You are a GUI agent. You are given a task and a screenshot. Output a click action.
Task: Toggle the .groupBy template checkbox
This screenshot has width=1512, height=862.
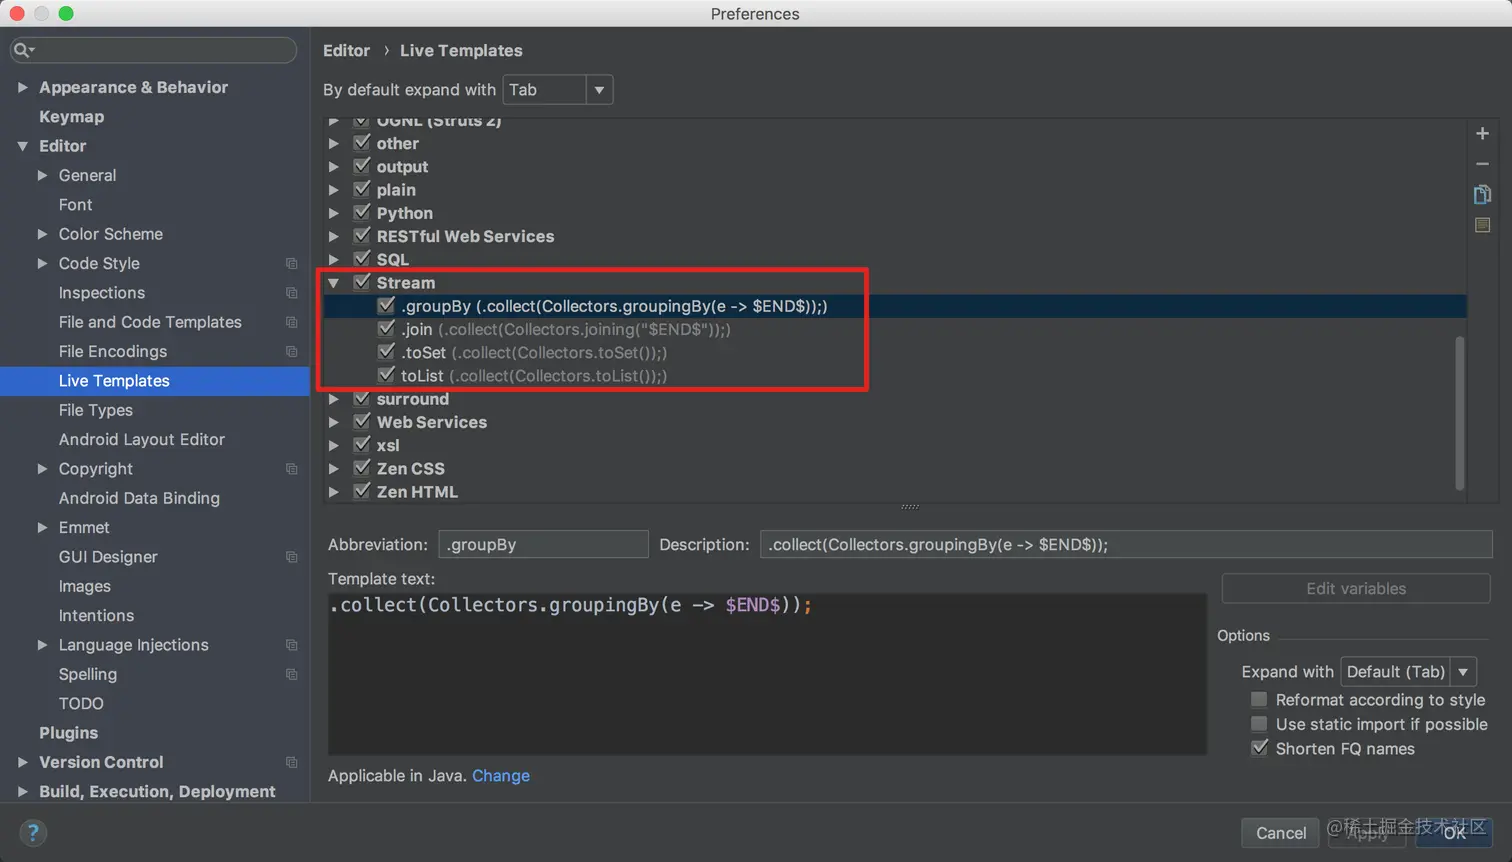(386, 305)
